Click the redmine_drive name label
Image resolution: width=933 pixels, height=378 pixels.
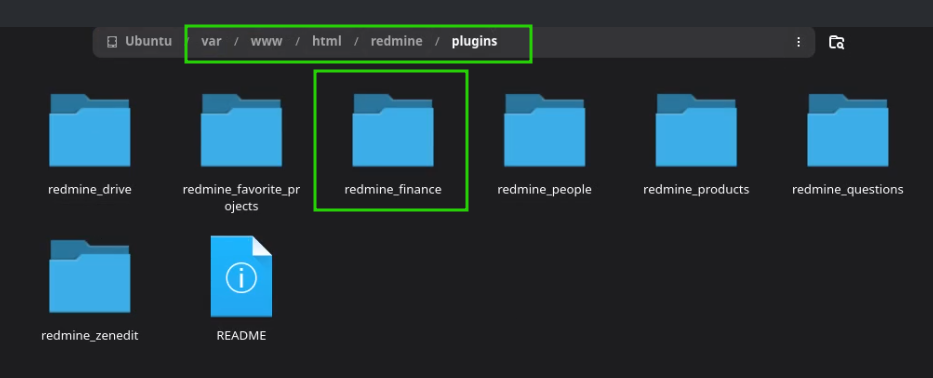coord(90,189)
